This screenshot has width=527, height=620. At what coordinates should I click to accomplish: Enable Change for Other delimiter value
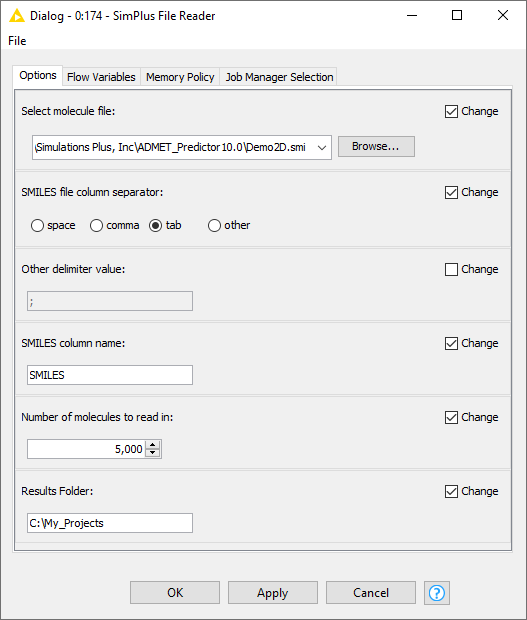click(451, 269)
